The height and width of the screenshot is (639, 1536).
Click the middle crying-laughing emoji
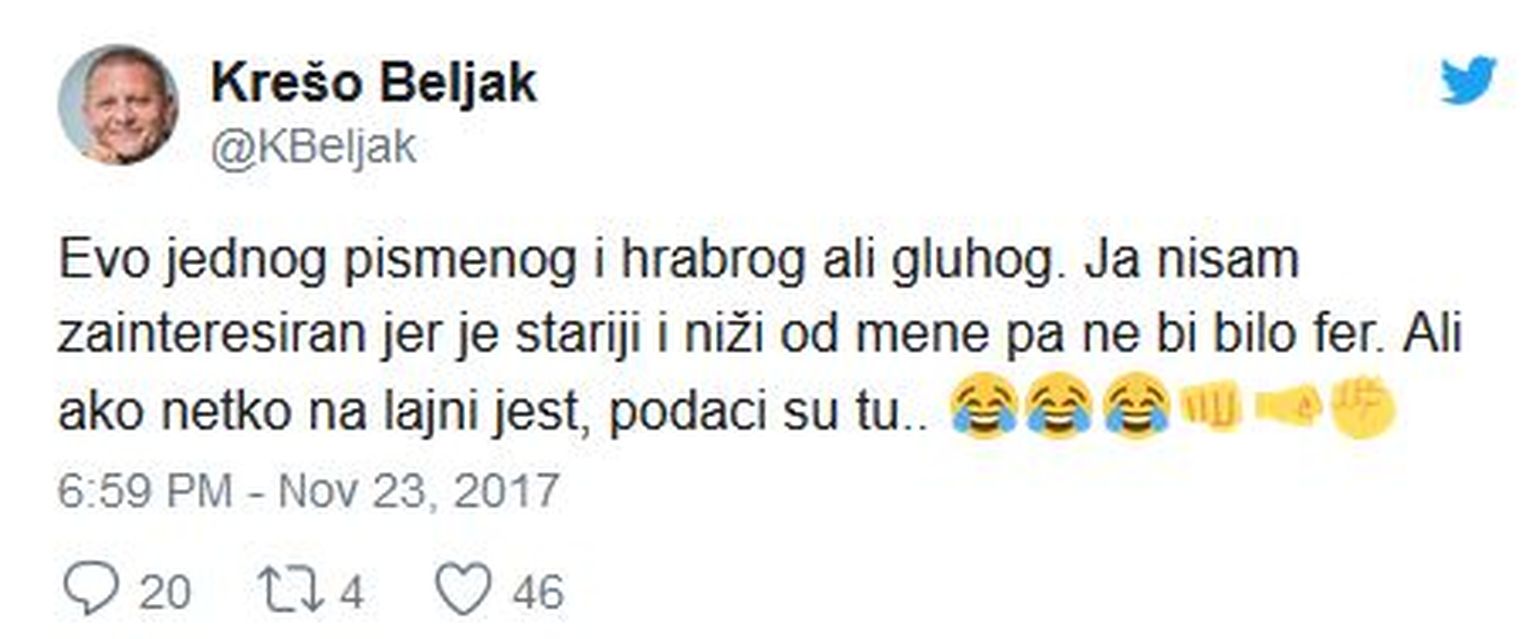tap(1060, 407)
